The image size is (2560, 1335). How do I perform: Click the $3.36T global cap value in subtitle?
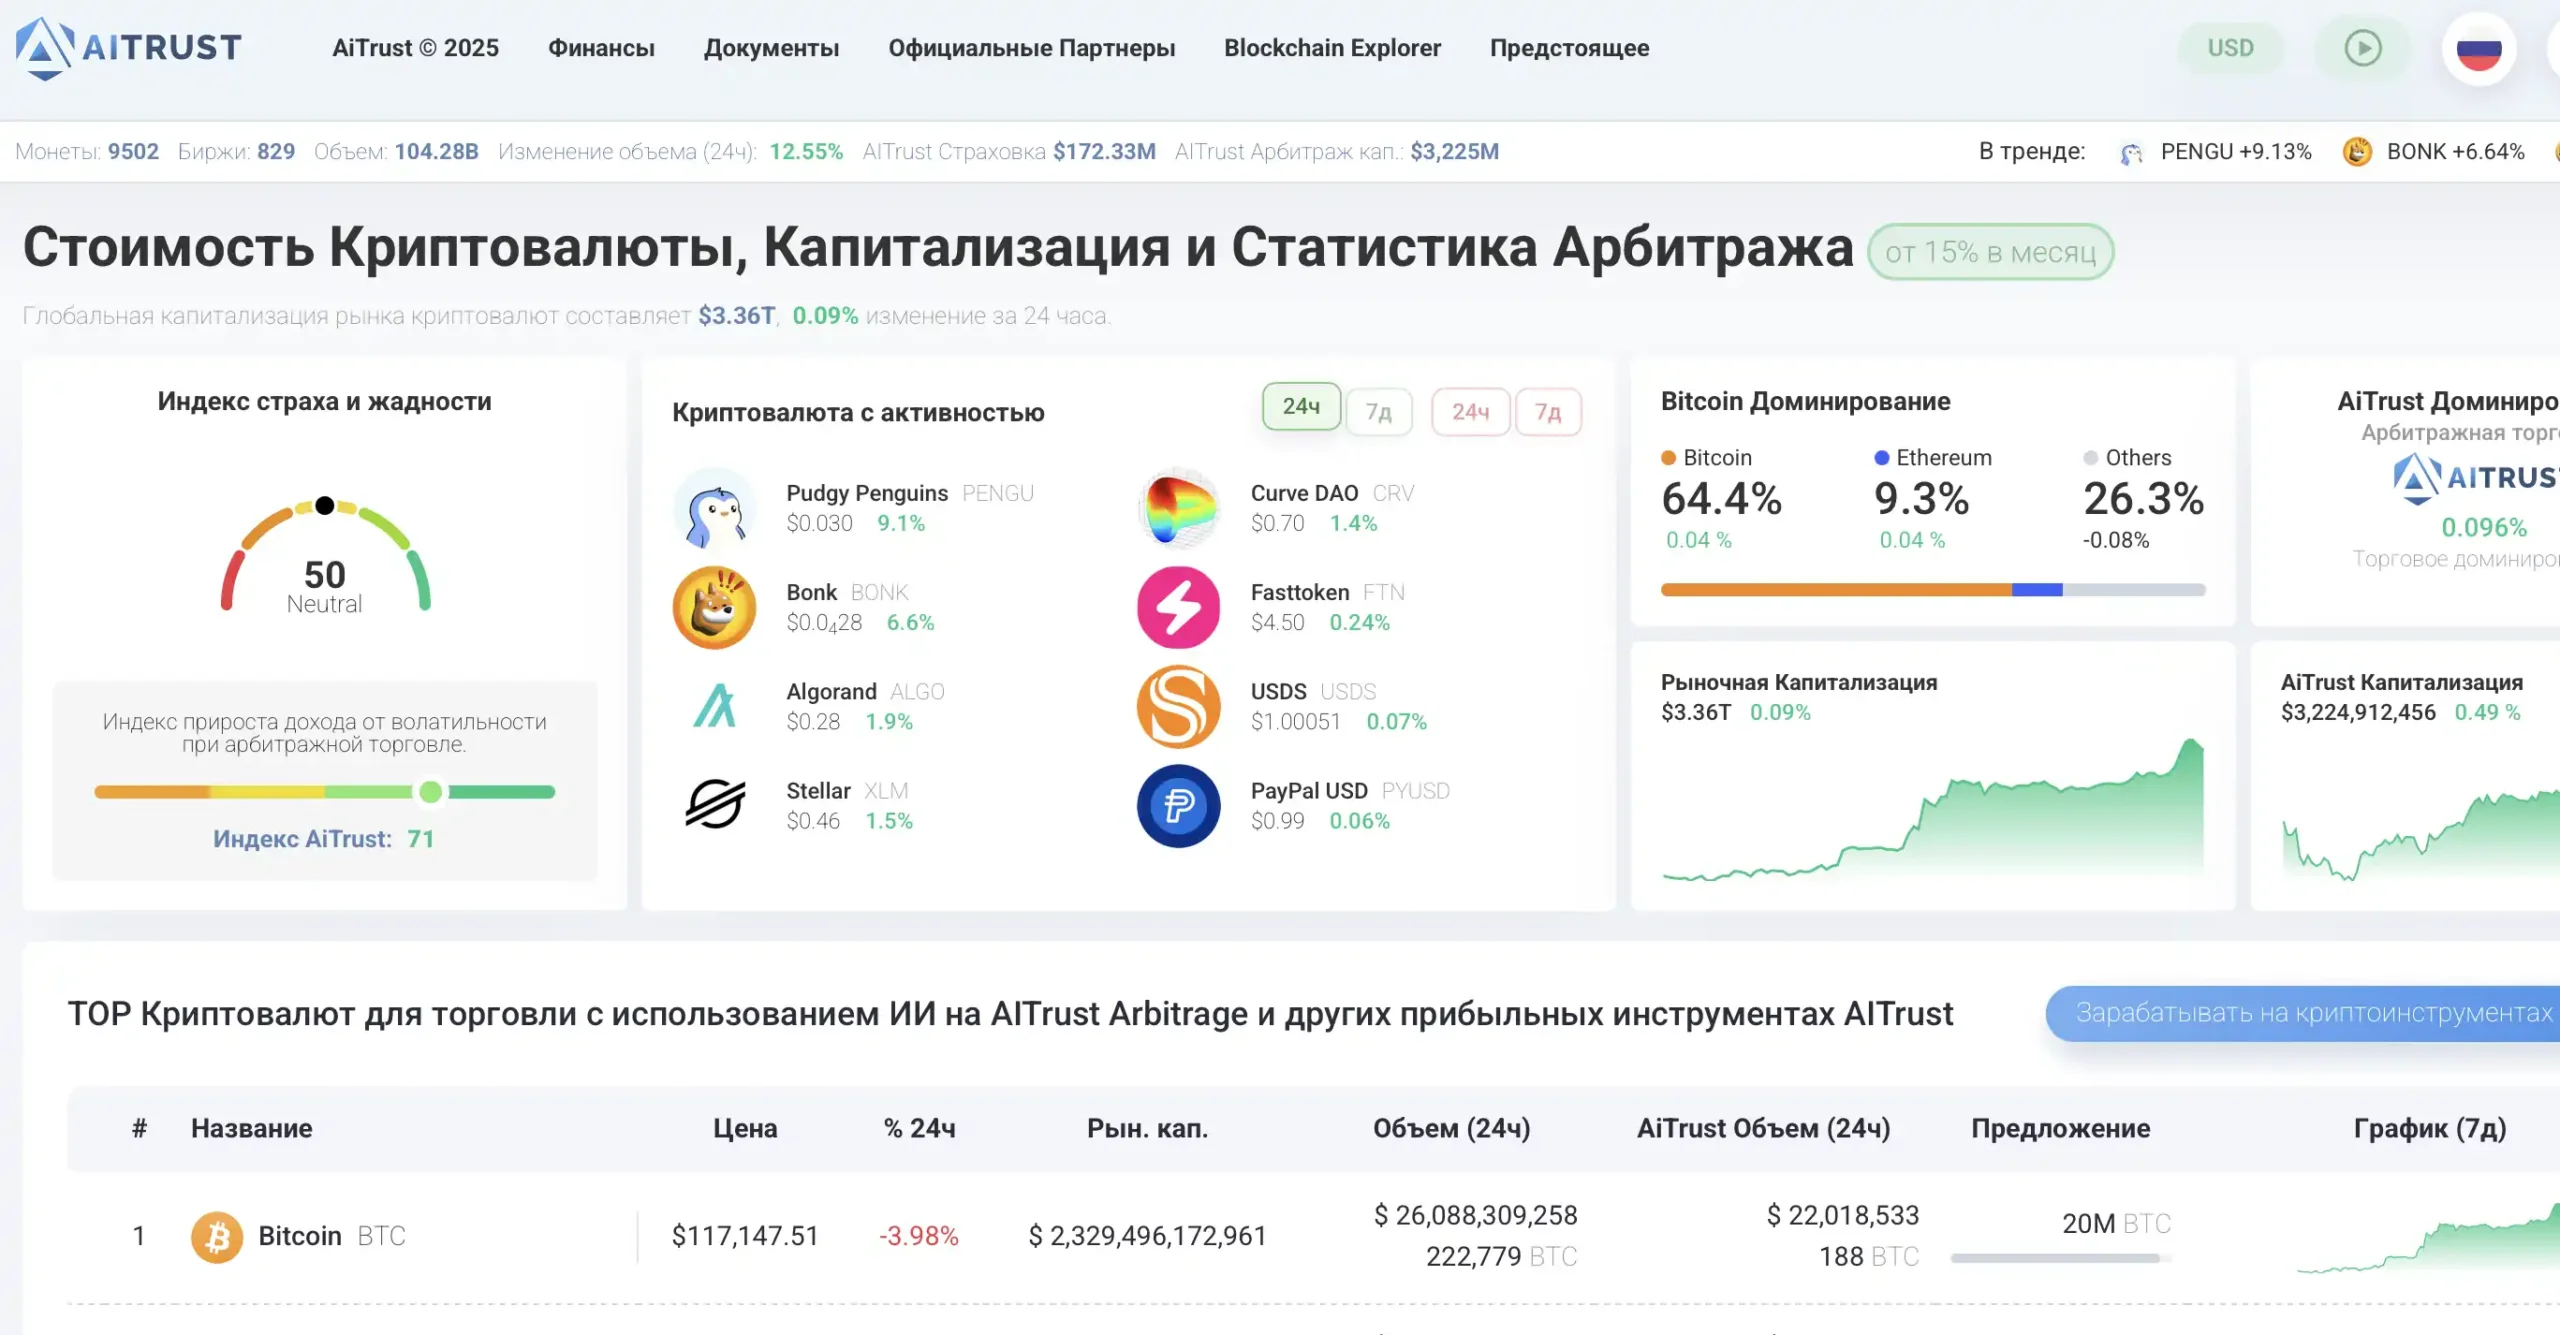click(736, 316)
